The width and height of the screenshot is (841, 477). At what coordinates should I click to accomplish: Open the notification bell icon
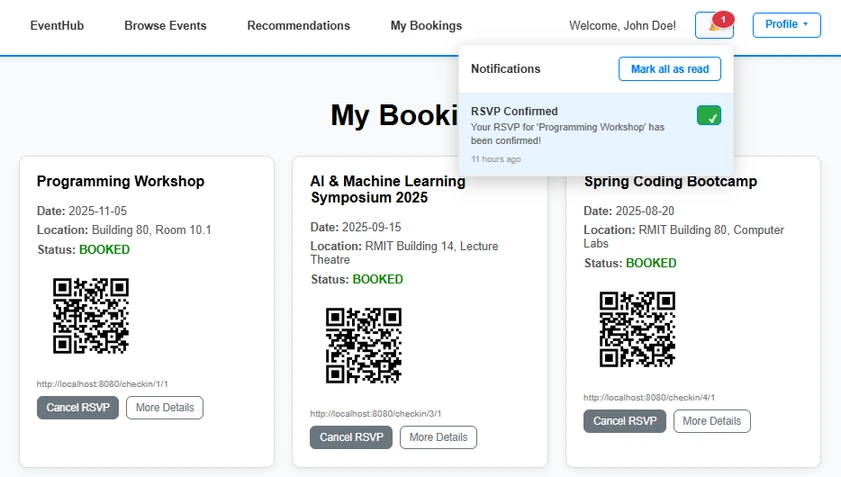(714, 25)
